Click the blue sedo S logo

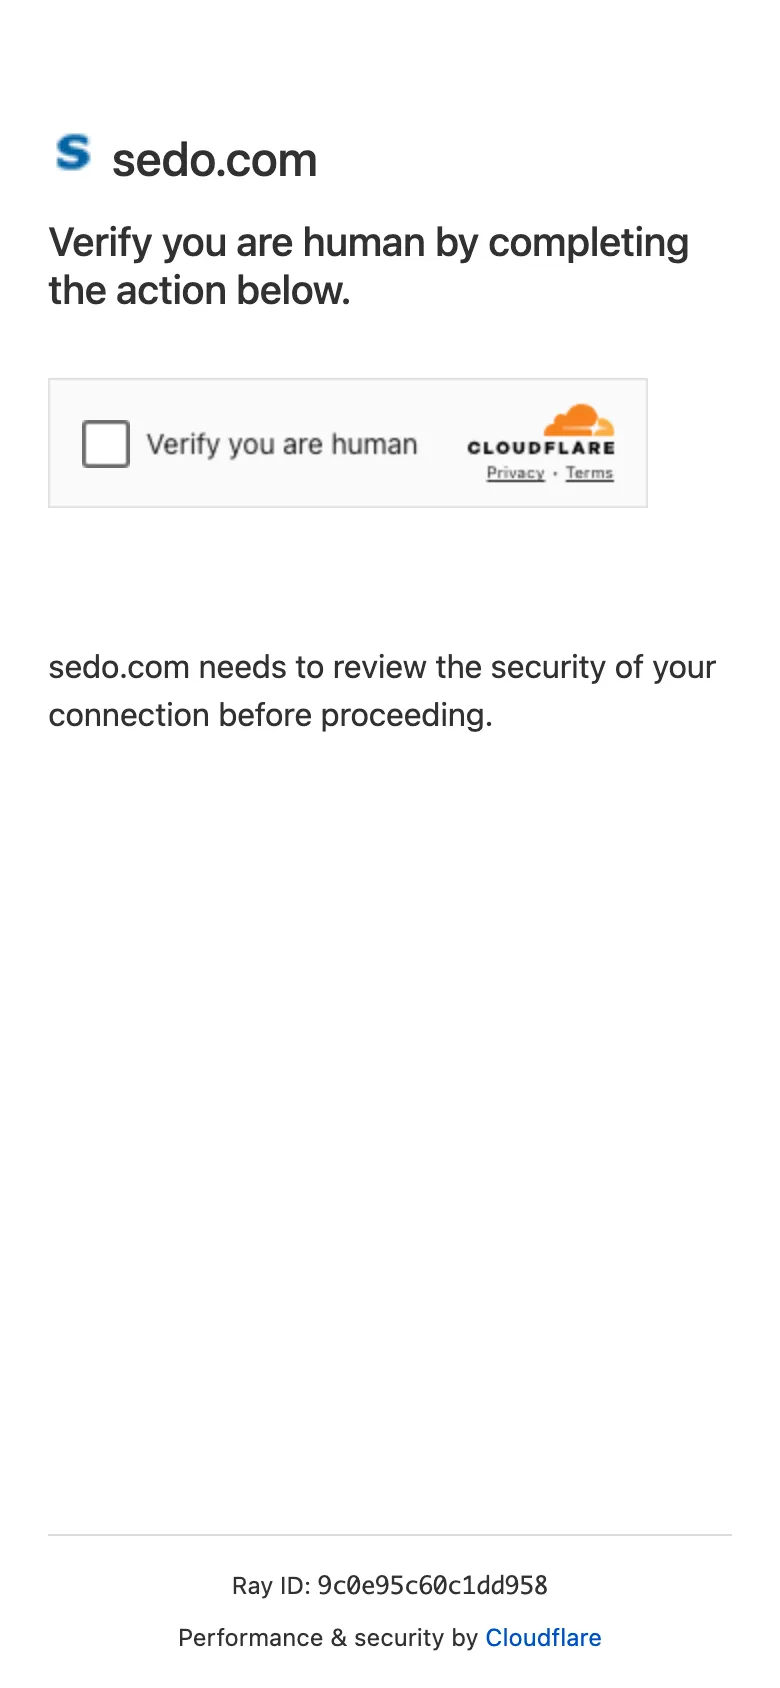pos(73,154)
